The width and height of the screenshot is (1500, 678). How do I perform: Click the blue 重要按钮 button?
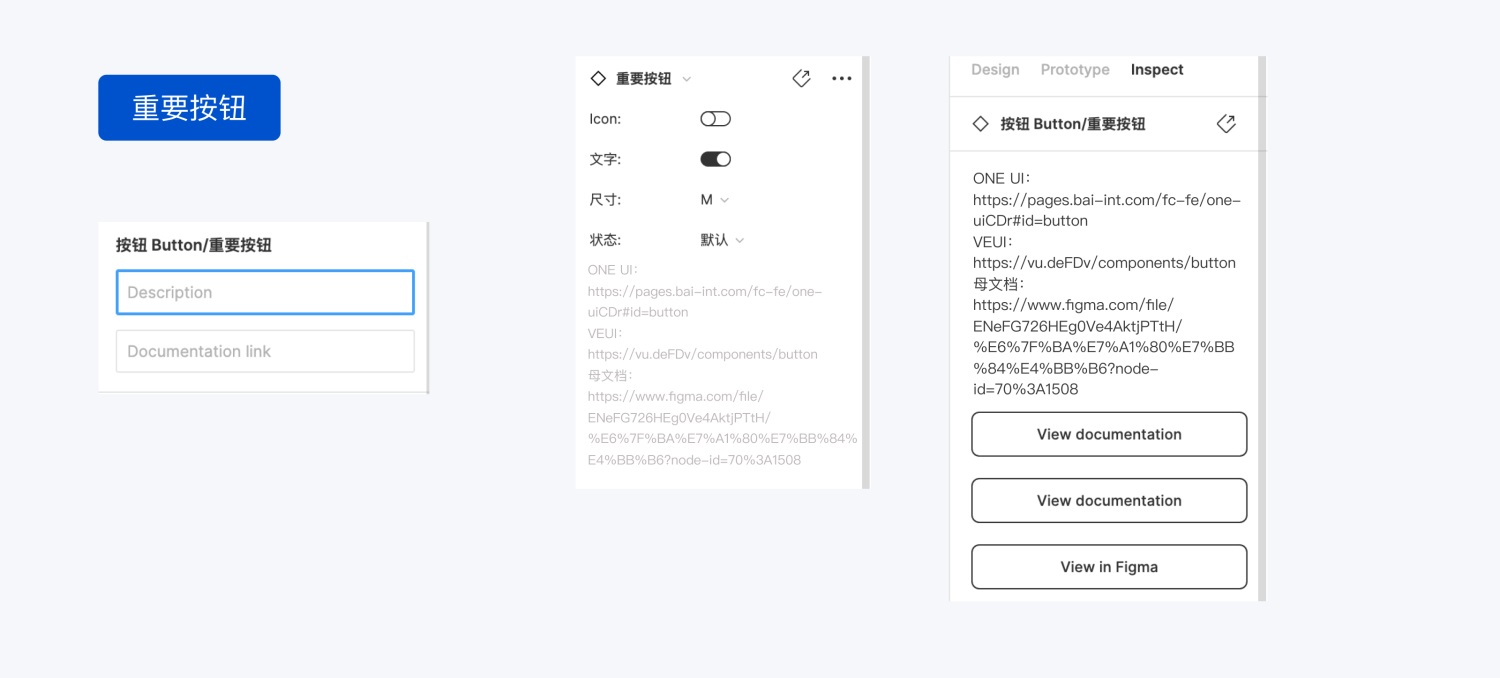coord(189,108)
